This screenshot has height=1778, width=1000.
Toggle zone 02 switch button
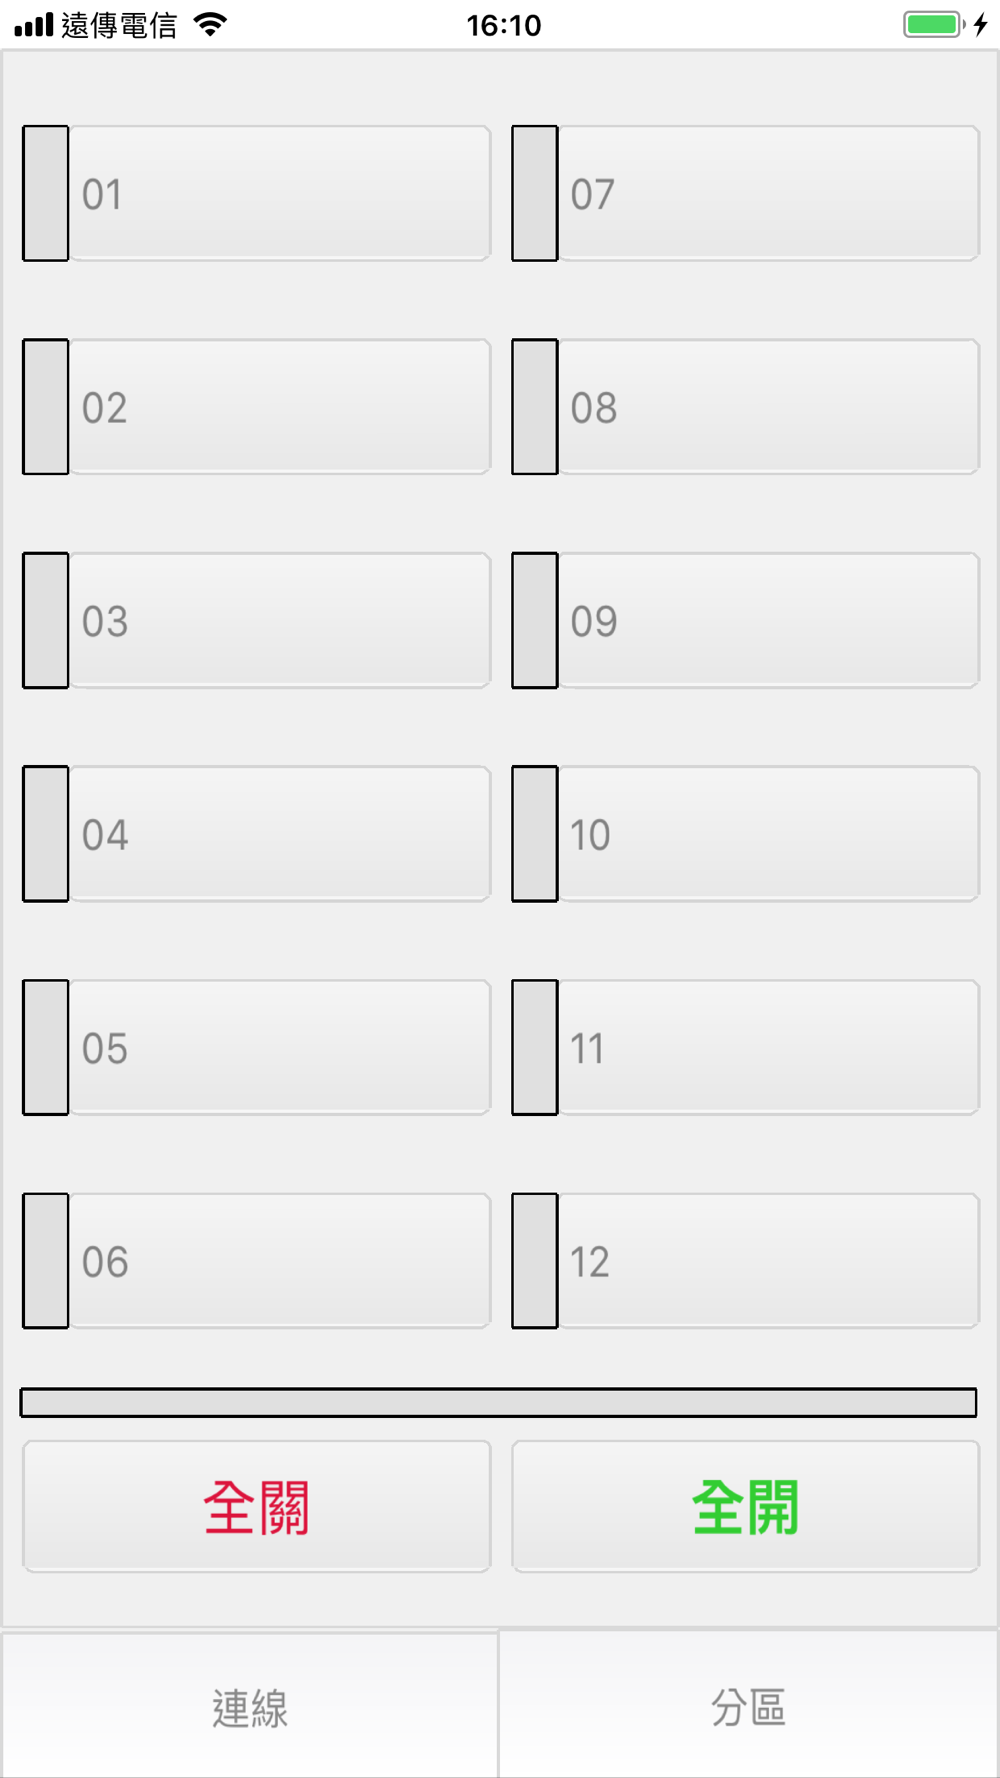[x=280, y=407]
